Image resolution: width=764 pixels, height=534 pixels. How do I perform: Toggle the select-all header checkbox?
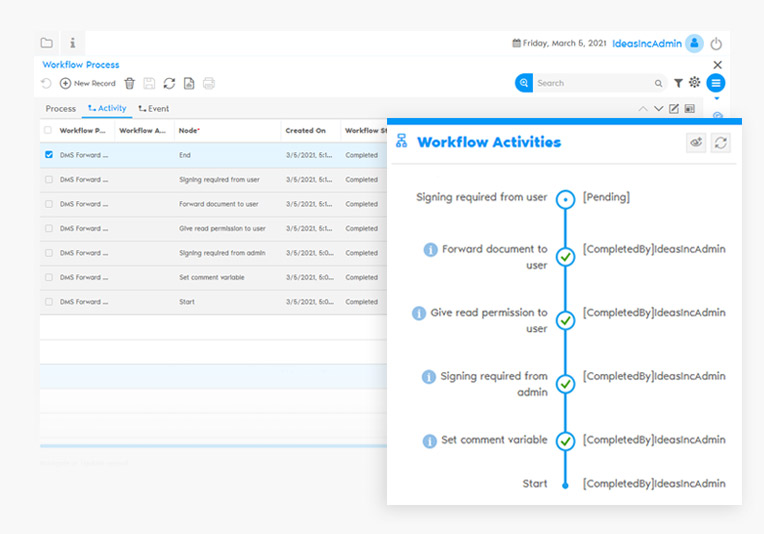point(48,130)
